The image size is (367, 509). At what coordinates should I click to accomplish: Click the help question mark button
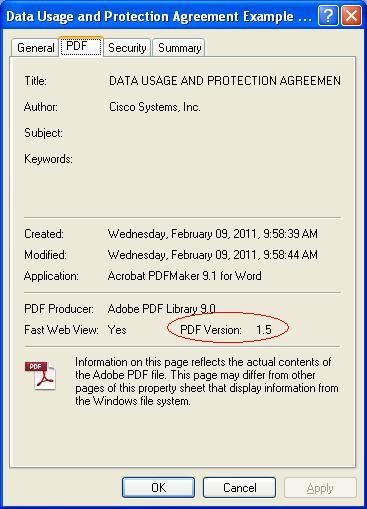coord(328,15)
